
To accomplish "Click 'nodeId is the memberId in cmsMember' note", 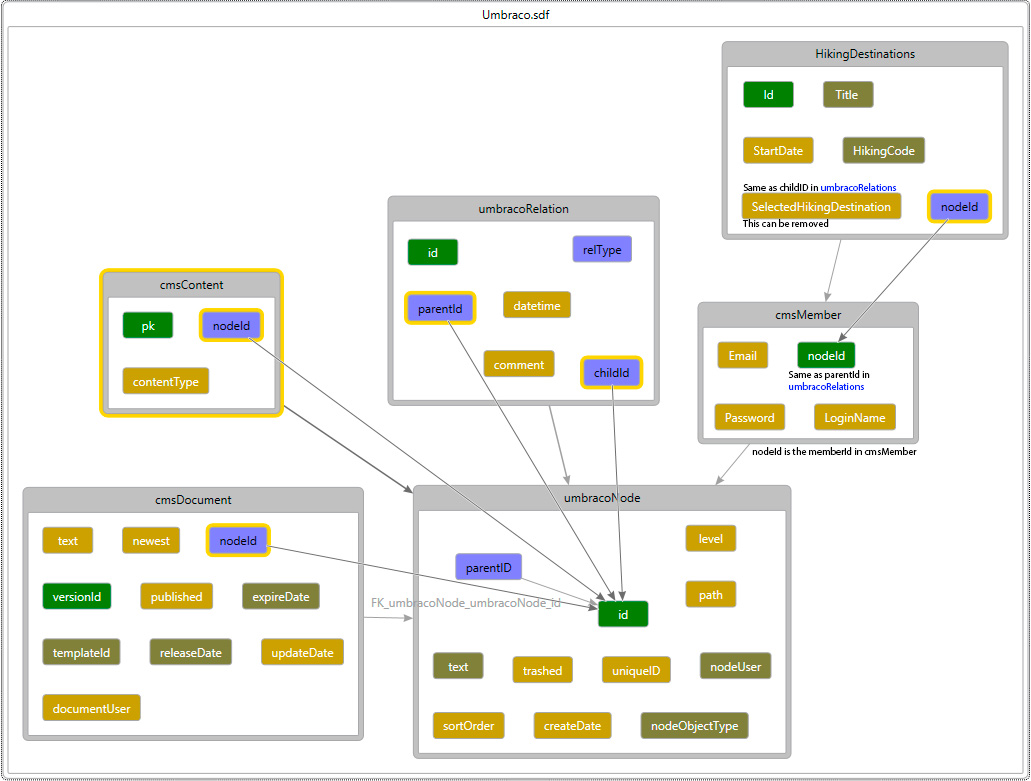I will pos(834,452).
